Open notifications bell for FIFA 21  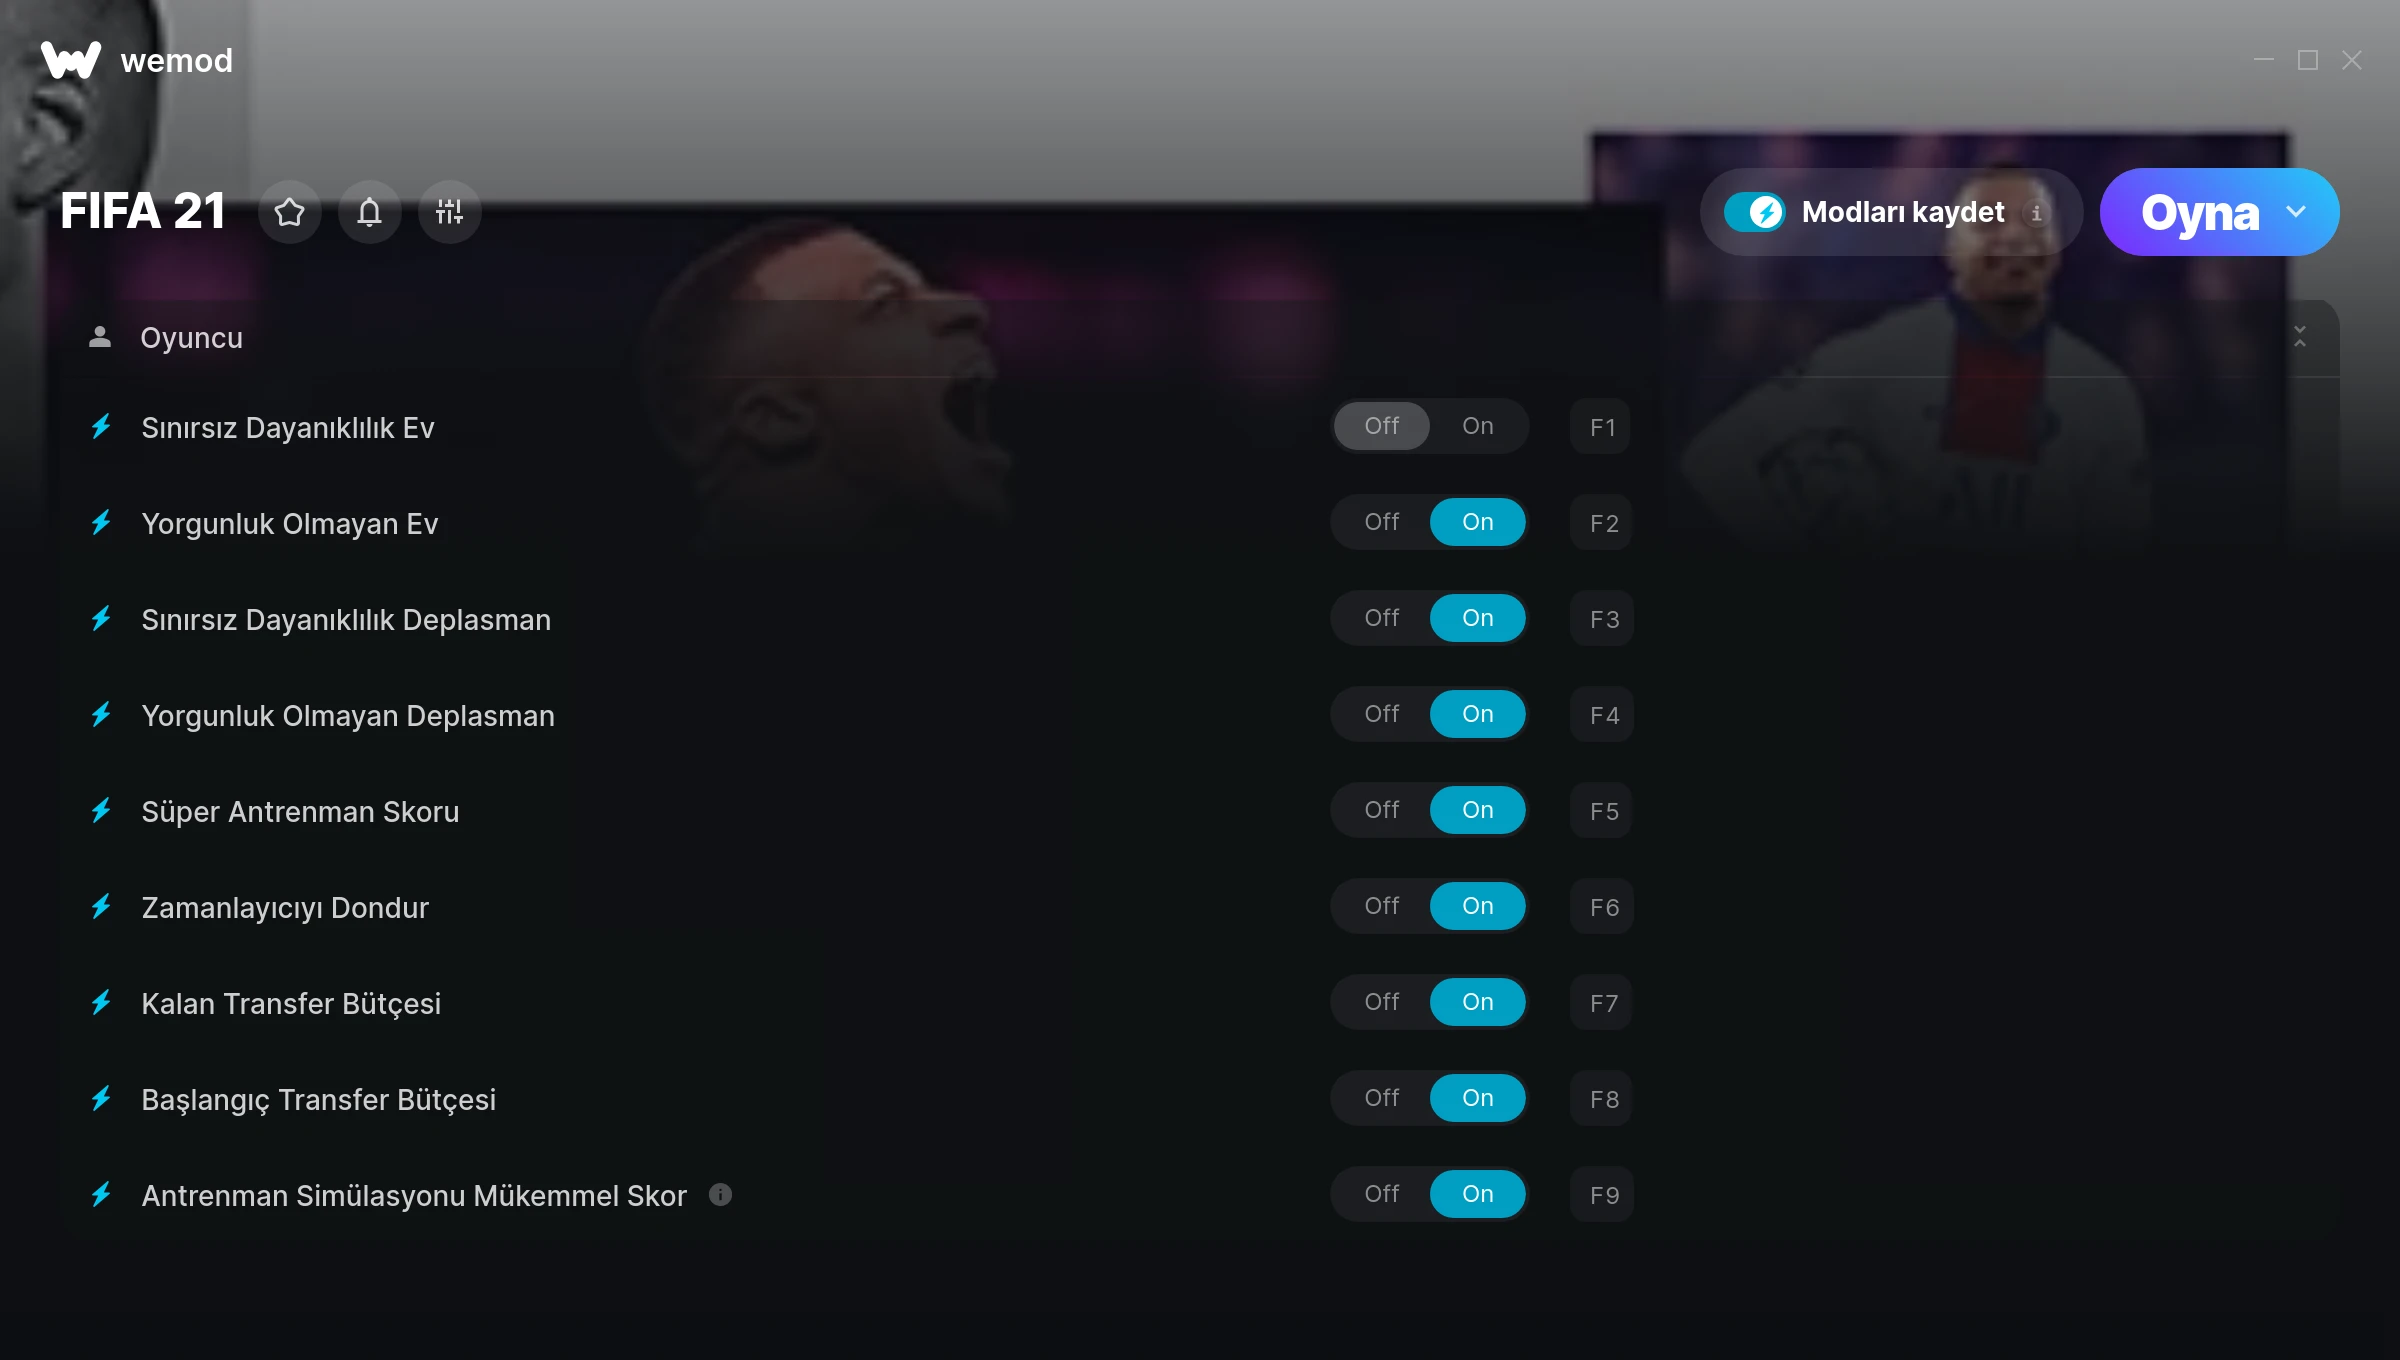370,212
